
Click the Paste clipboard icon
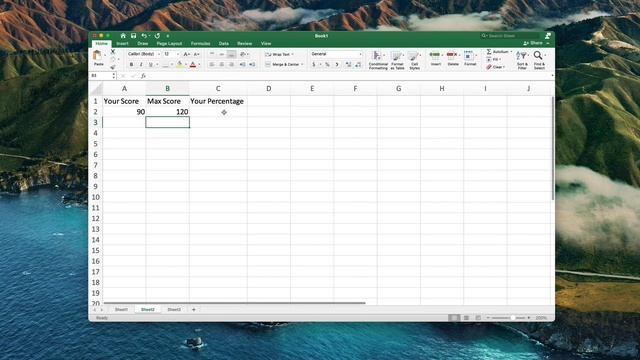(98, 56)
